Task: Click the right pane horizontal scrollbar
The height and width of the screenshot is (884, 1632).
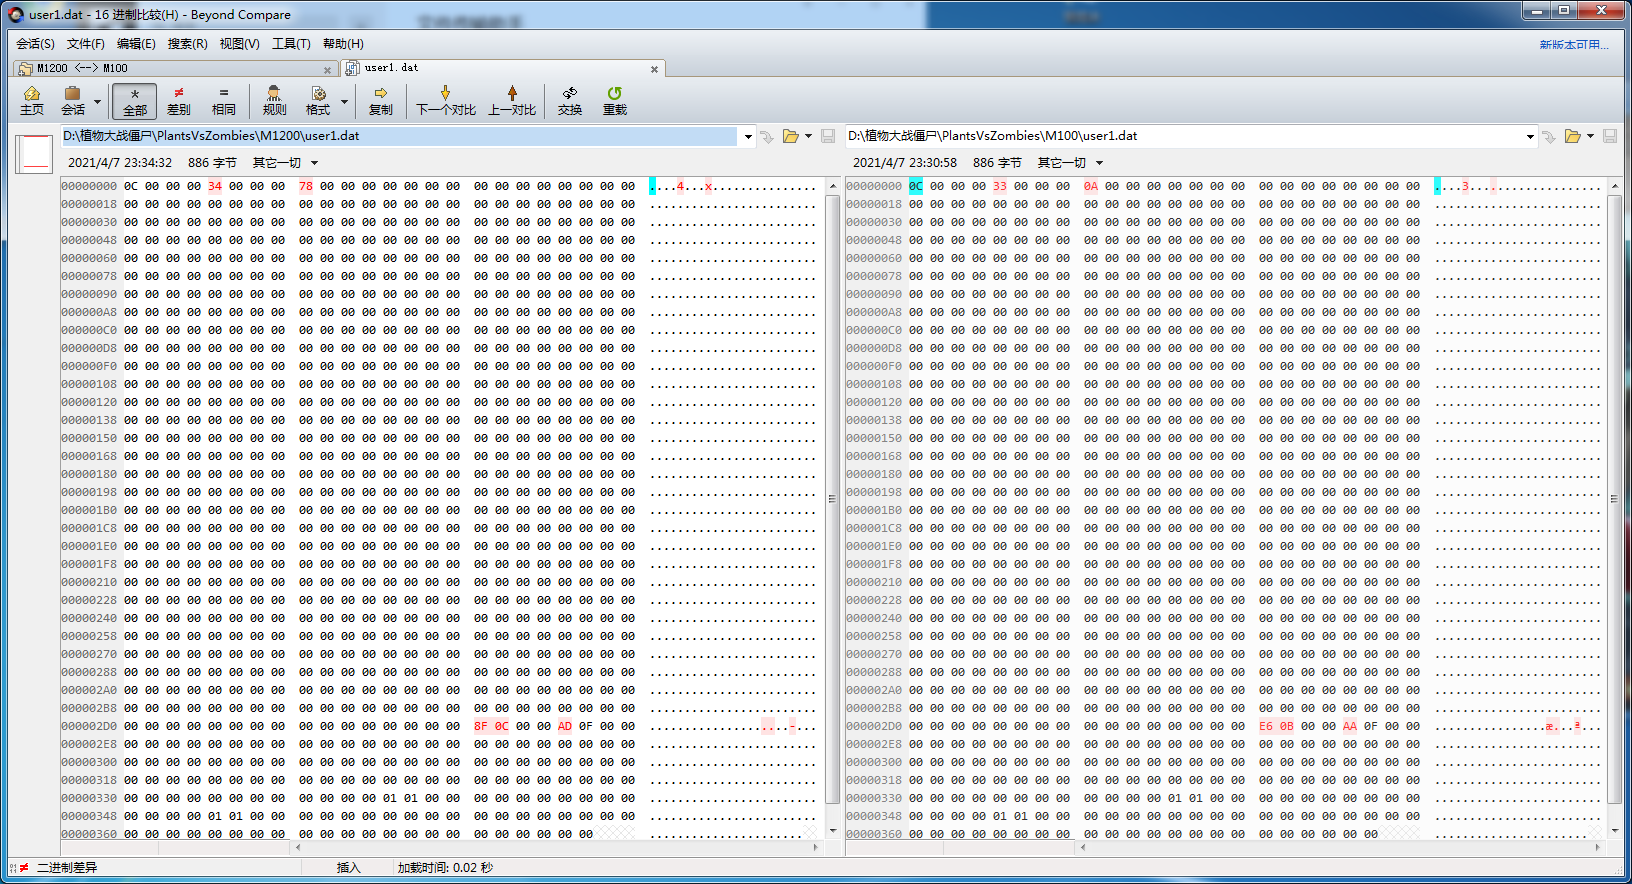Action: (1340, 847)
